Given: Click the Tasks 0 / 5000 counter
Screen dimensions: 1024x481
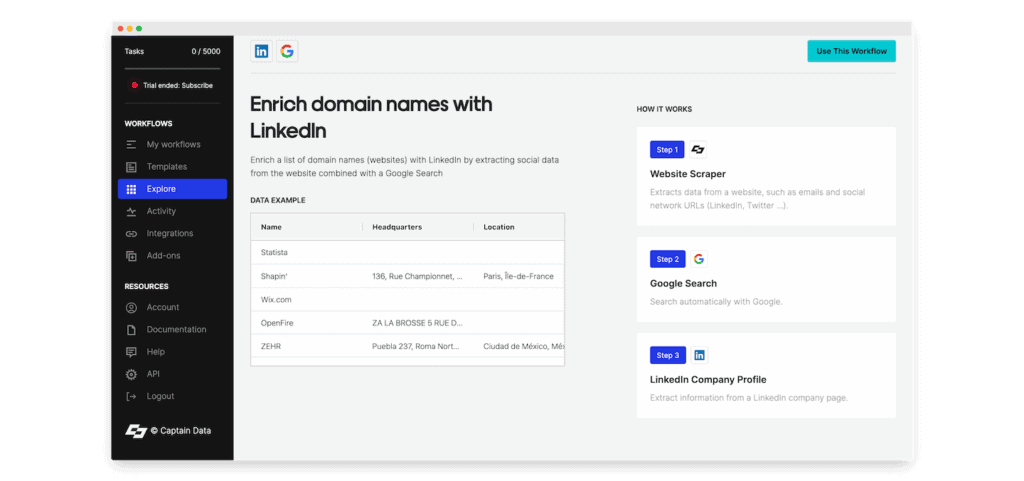Looking at the screenshot, I should [x=172, y=52].
